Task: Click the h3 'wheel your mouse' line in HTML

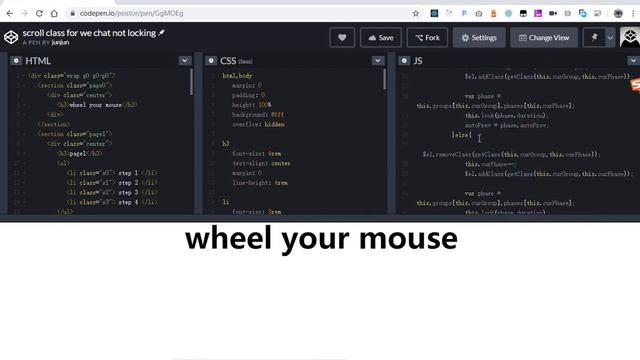Action: [97, 105]
